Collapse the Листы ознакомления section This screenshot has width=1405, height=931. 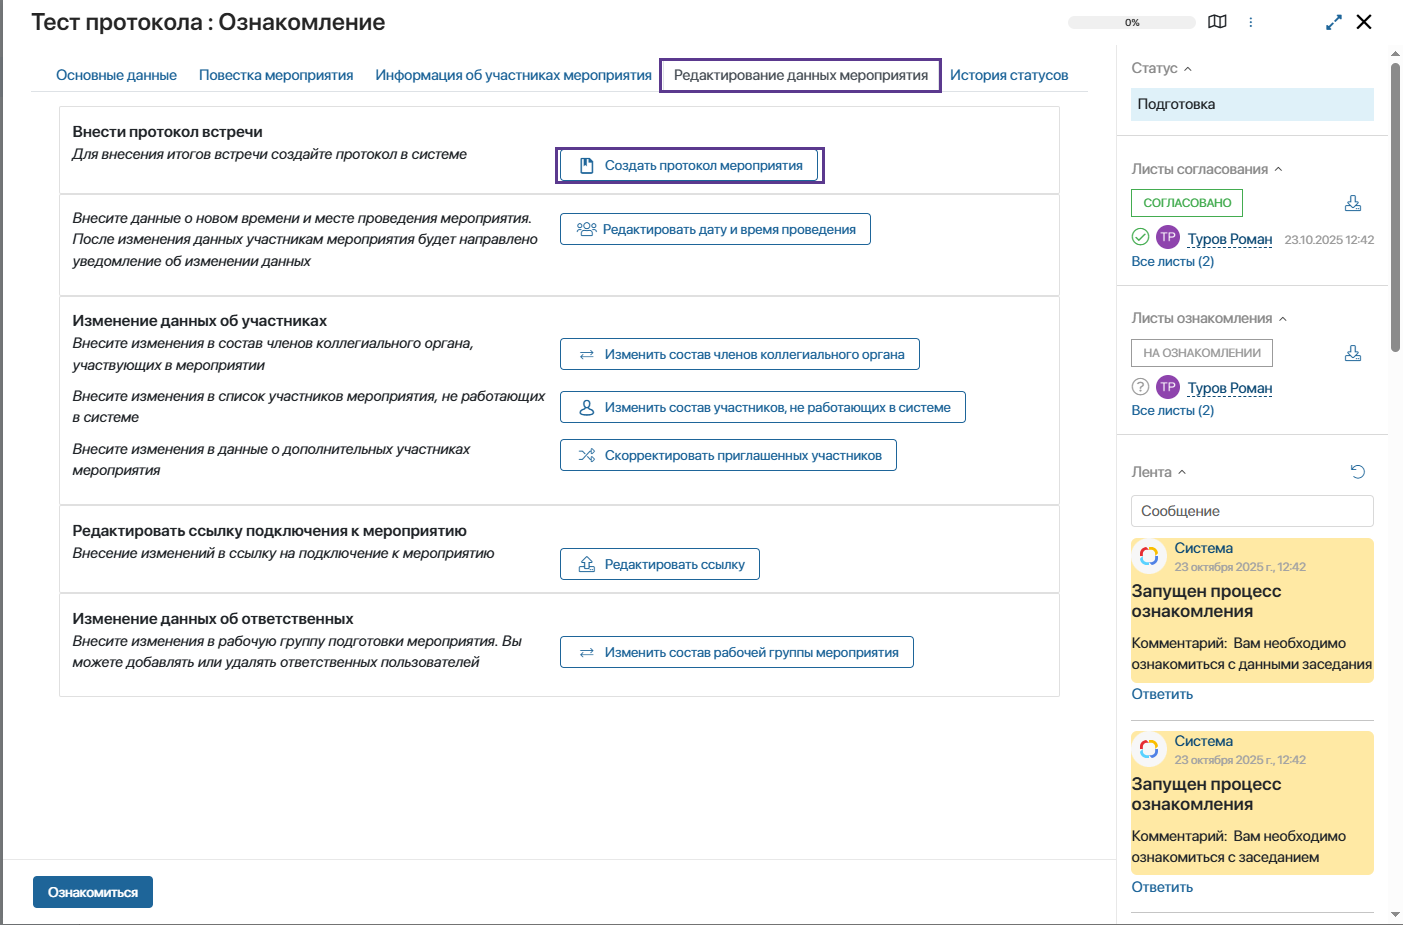tap(1283, 319)
